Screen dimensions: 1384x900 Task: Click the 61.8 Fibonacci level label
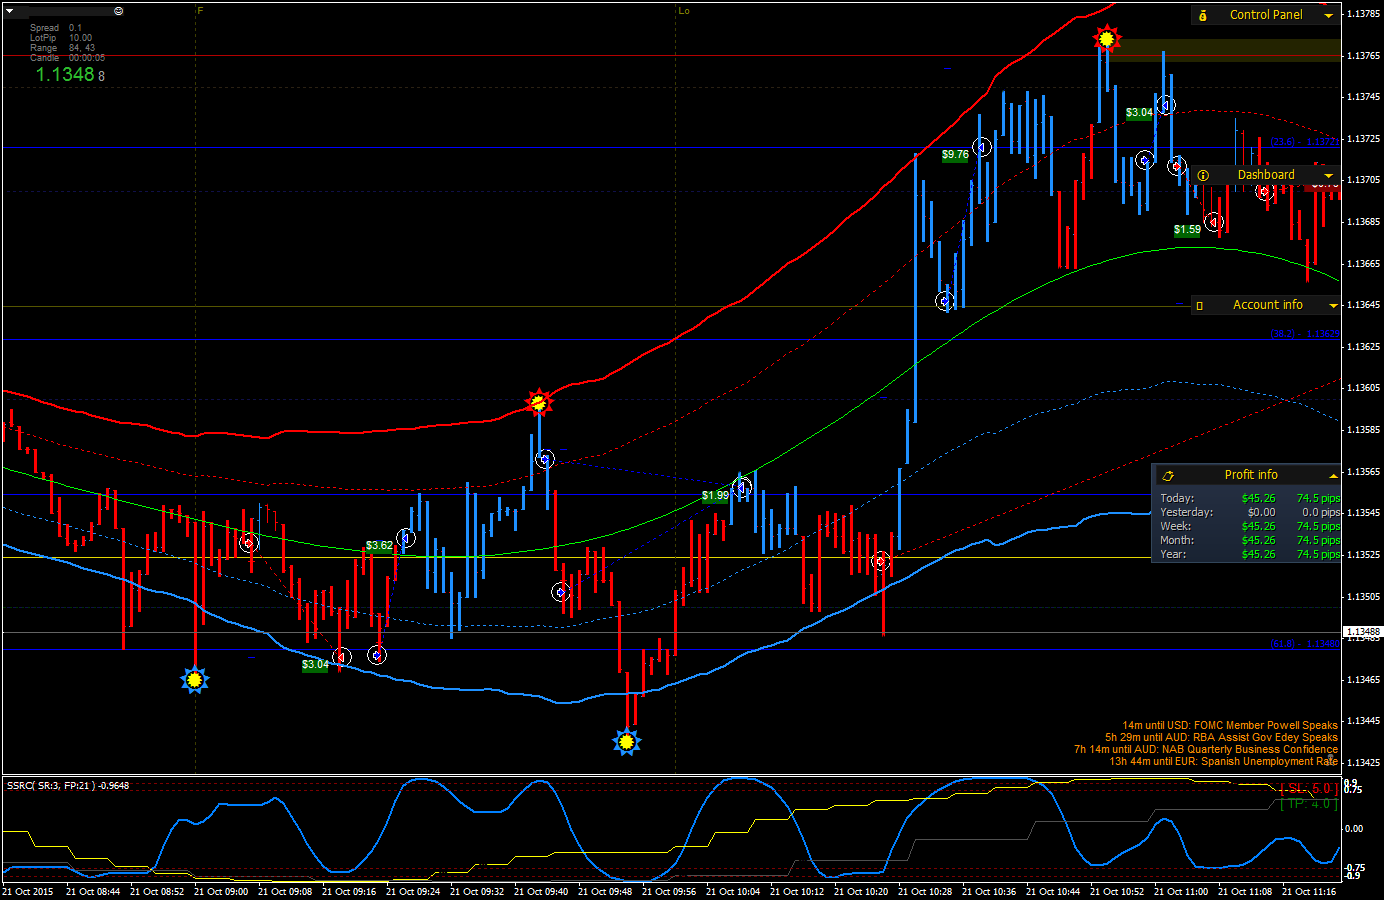tap(1305, 644)
